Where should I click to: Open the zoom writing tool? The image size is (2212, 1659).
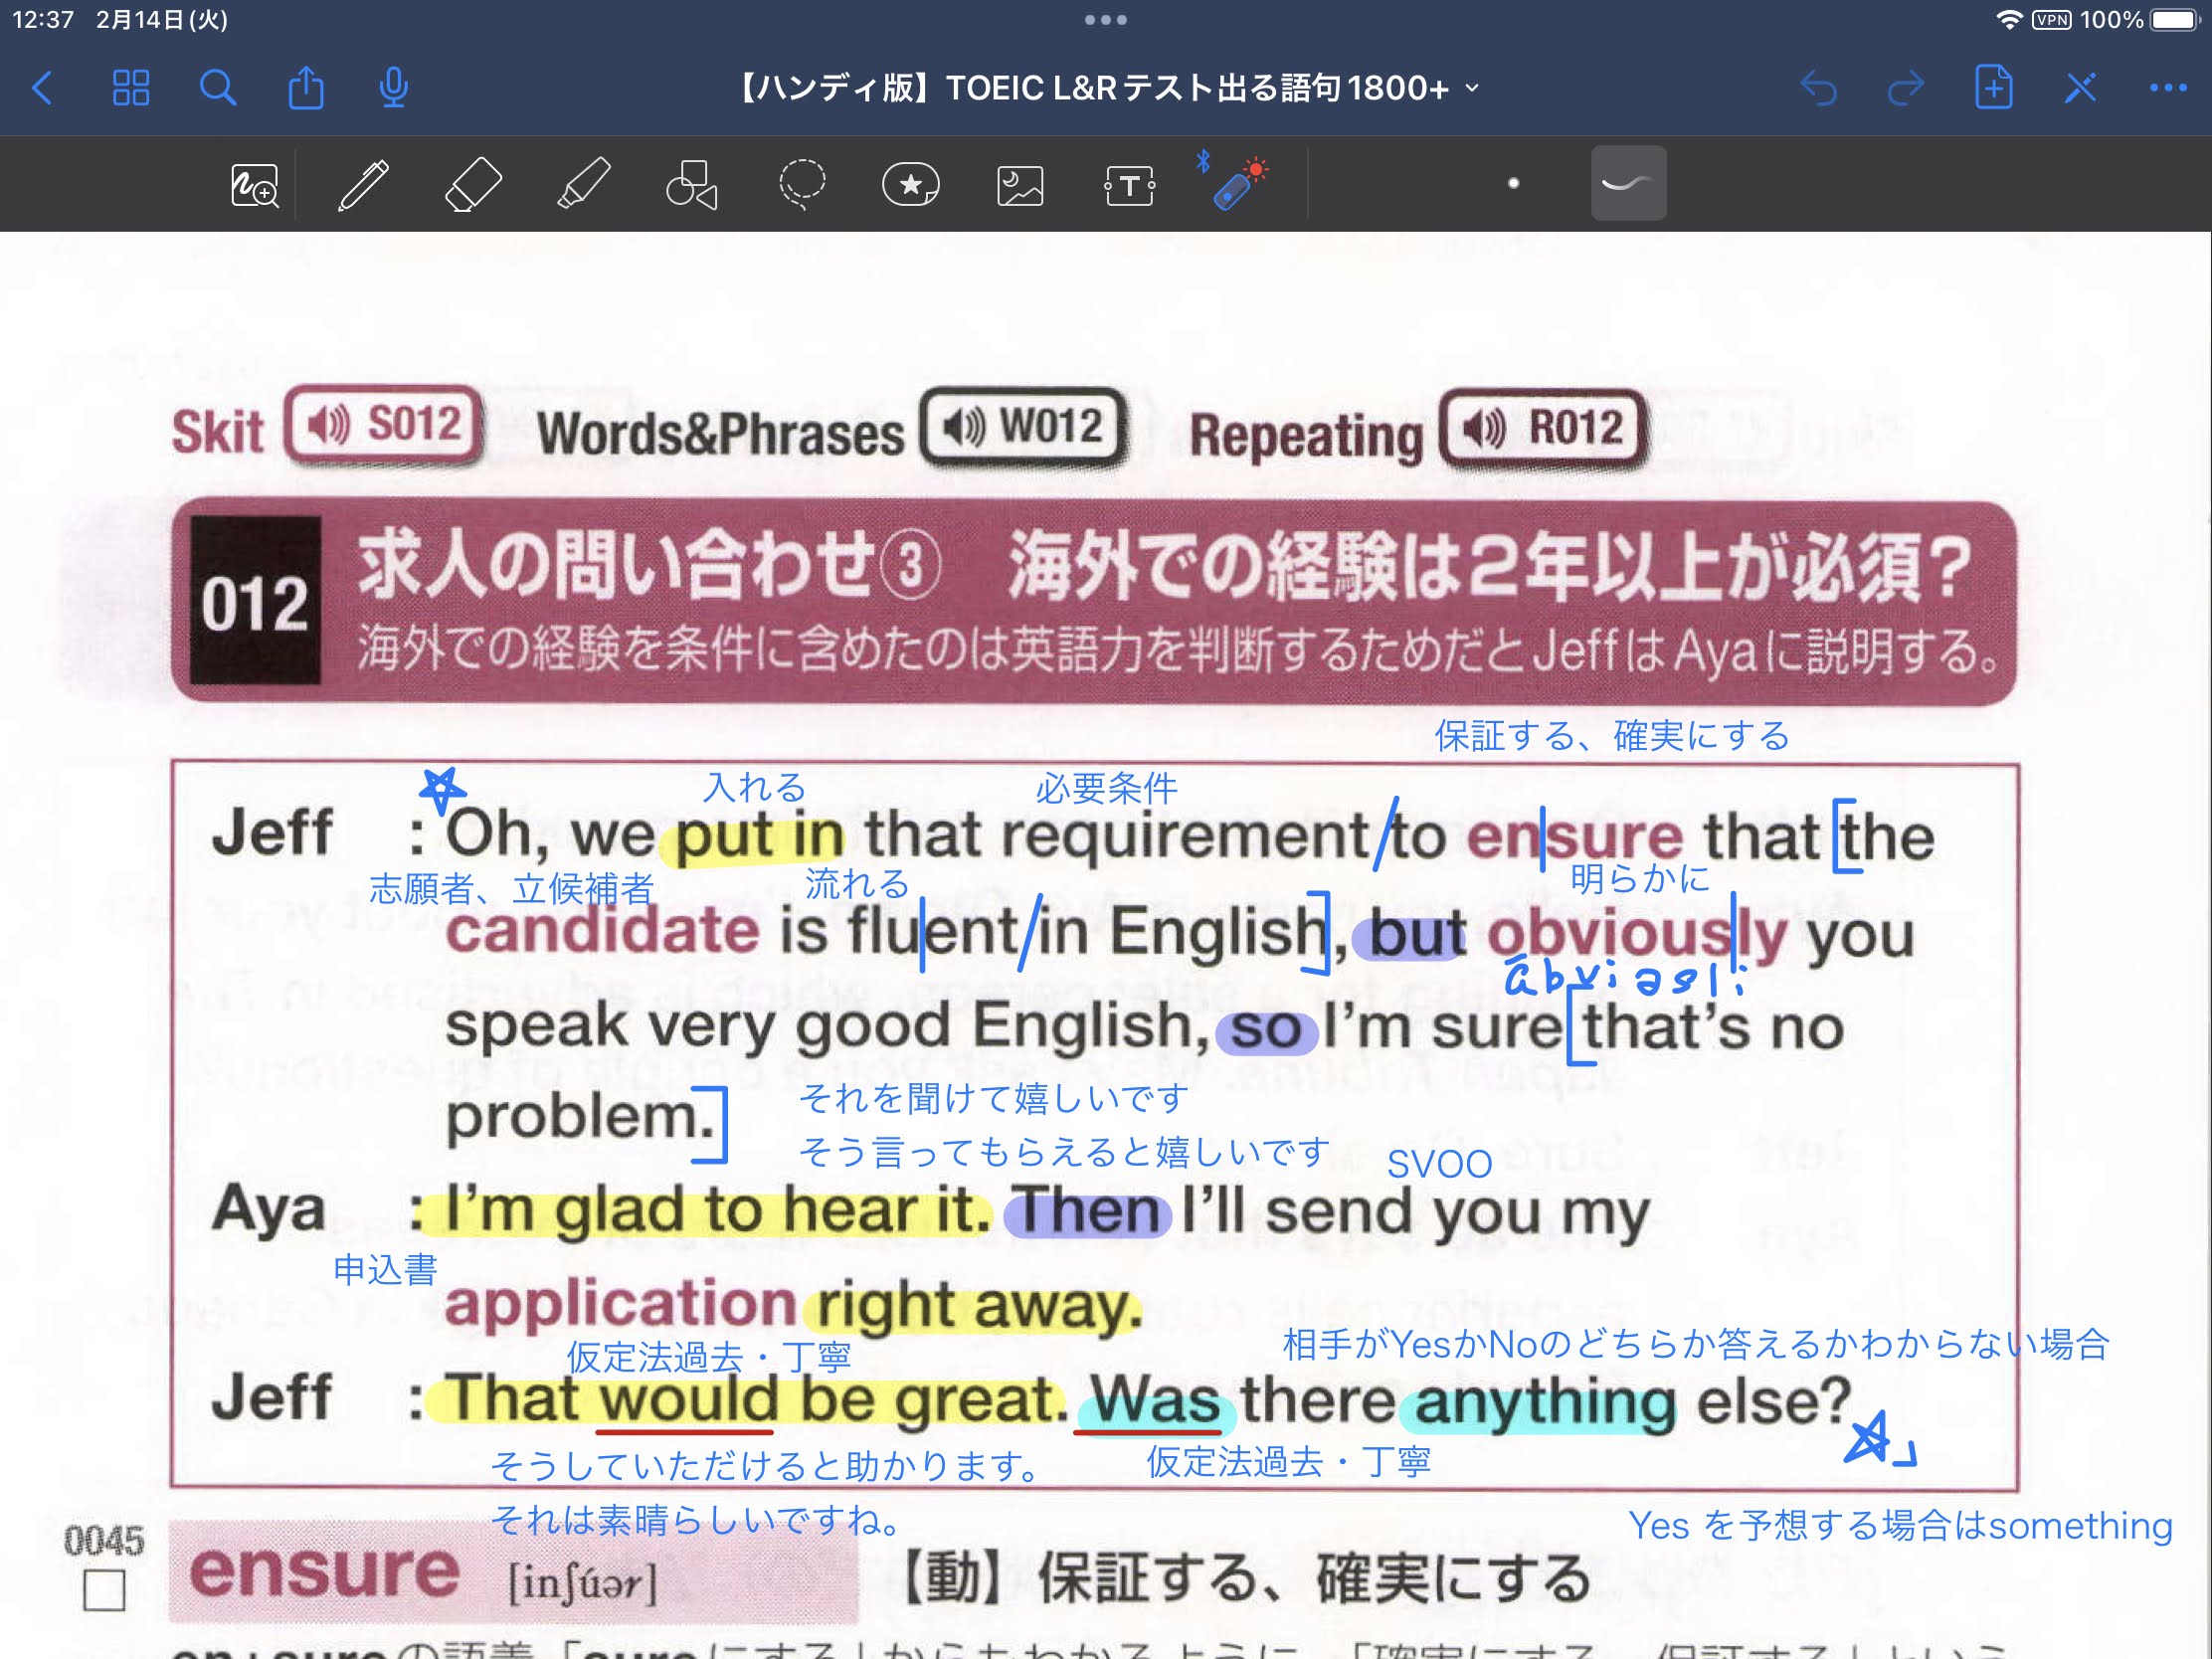(253, 183)
